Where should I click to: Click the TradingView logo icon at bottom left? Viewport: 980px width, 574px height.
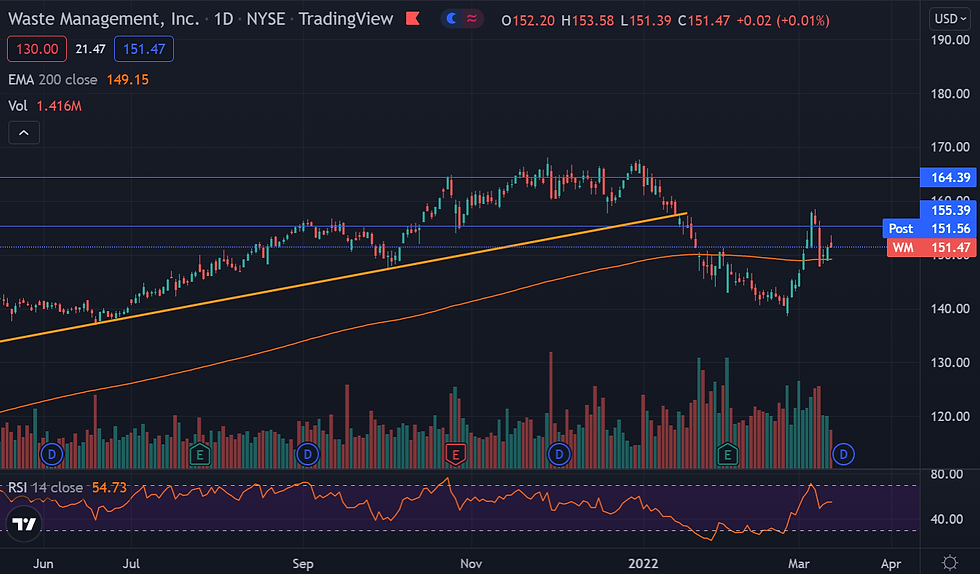(x=24, y=523)
